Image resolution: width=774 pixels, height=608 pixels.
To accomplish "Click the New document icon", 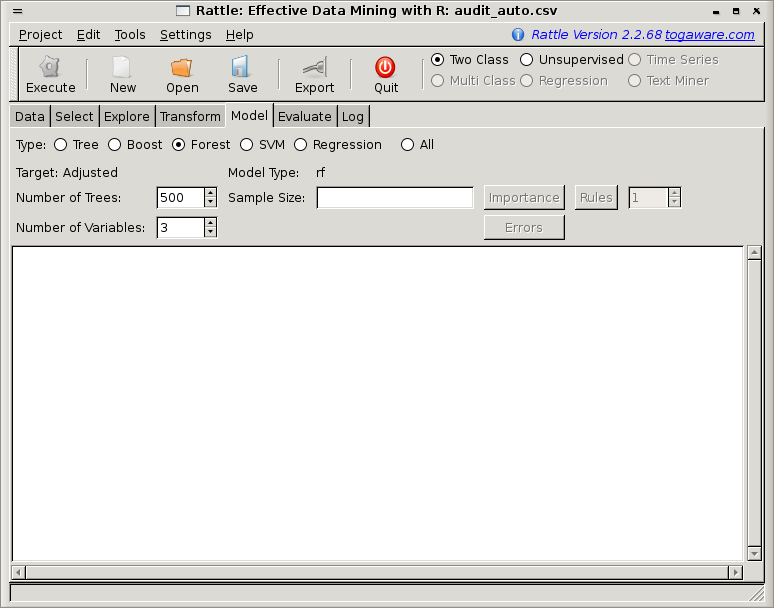I will pyautogui.click(x=122, y=67).
